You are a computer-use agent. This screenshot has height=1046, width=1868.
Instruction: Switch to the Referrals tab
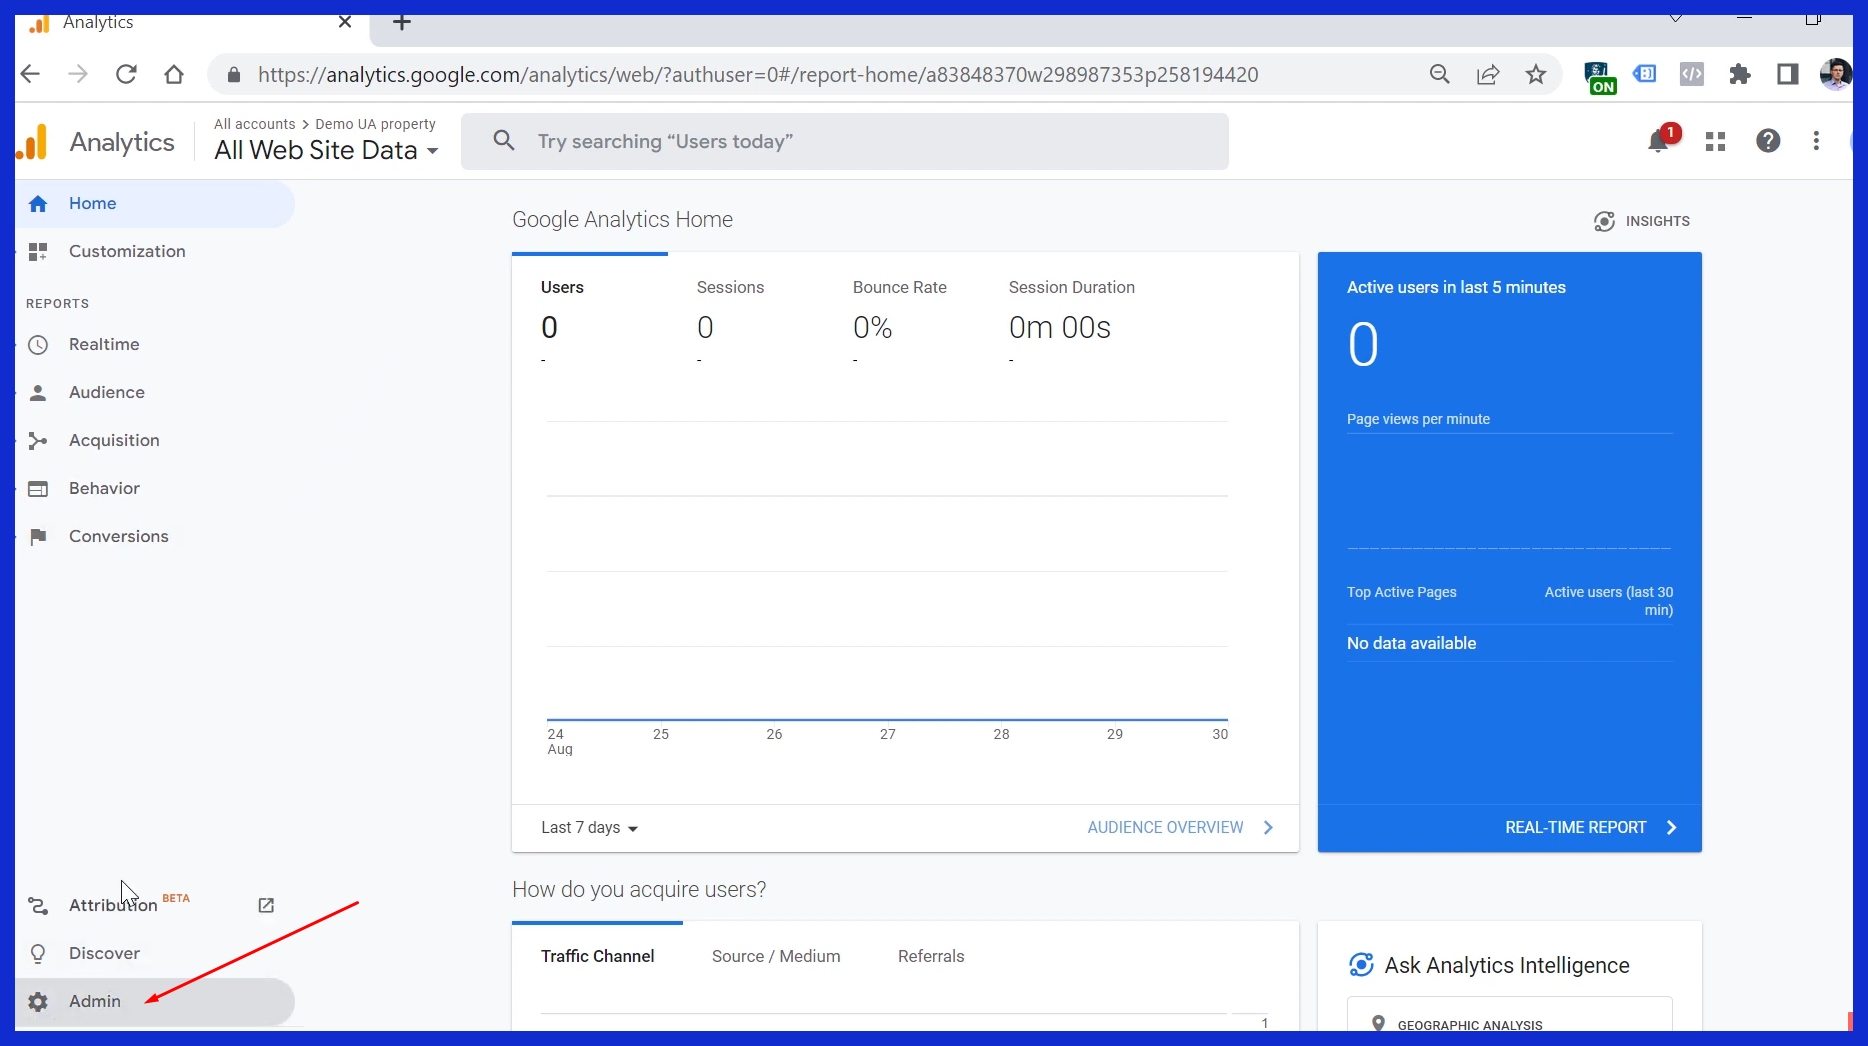point(931,957)
